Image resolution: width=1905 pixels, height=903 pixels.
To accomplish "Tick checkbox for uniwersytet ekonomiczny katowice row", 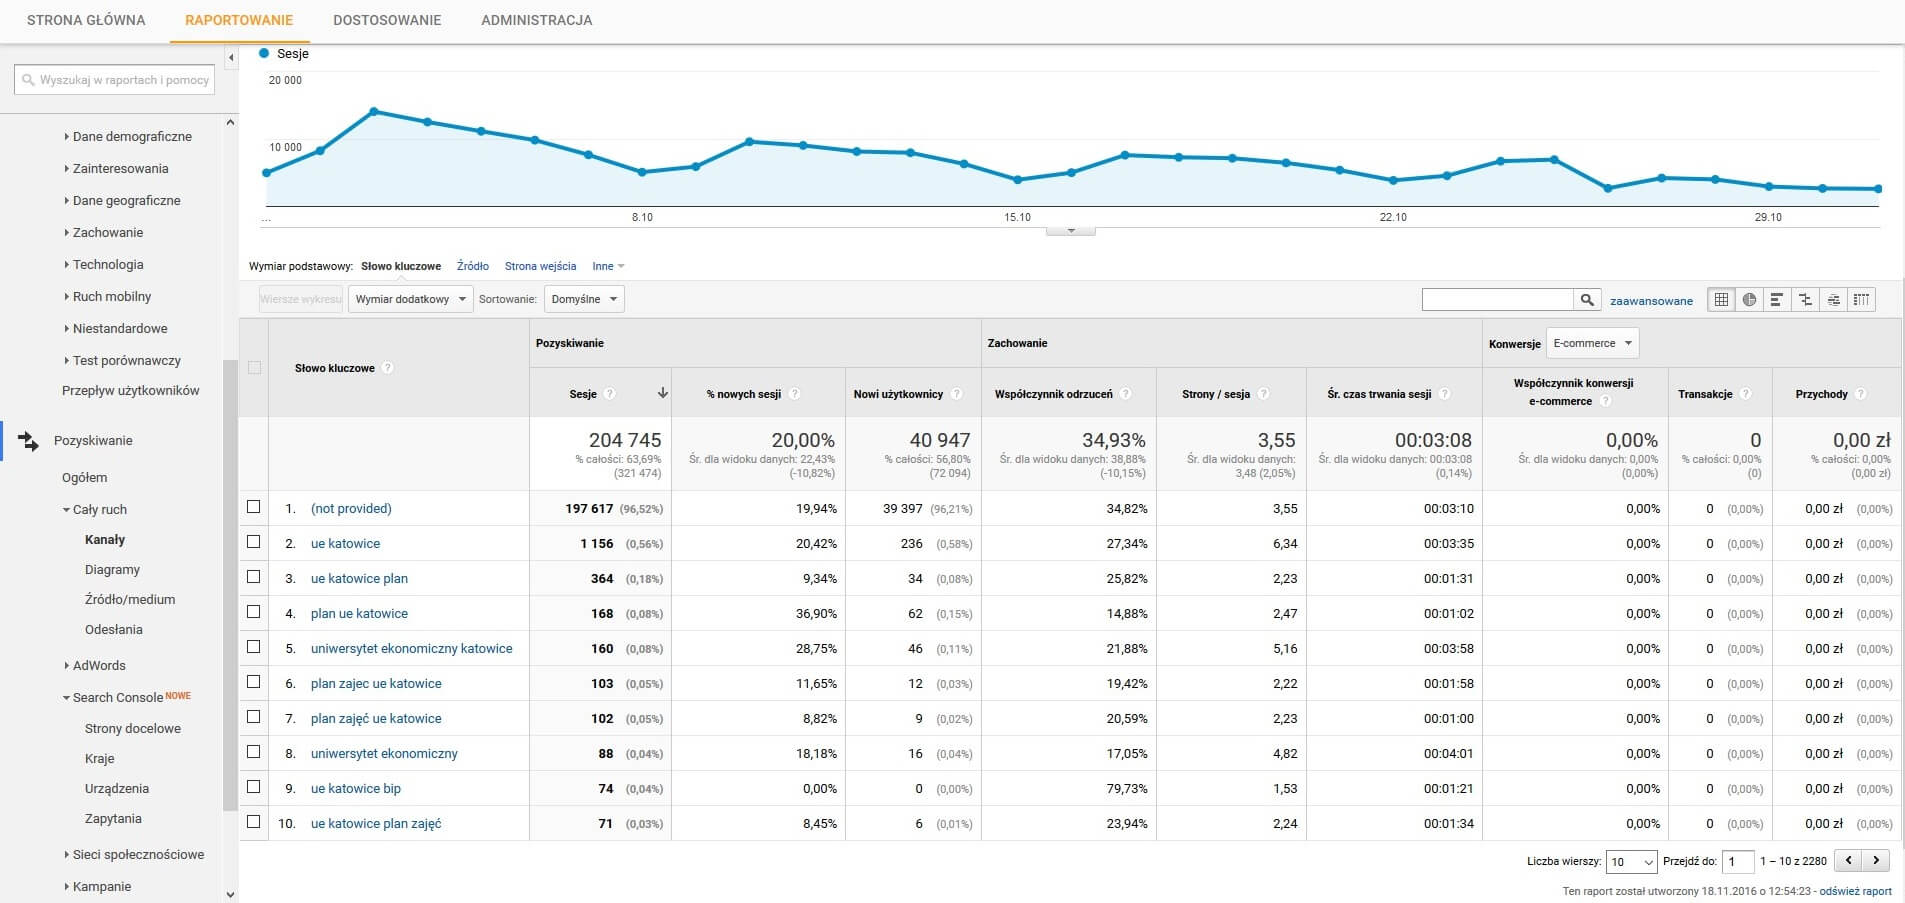I will tap(254, 647).
